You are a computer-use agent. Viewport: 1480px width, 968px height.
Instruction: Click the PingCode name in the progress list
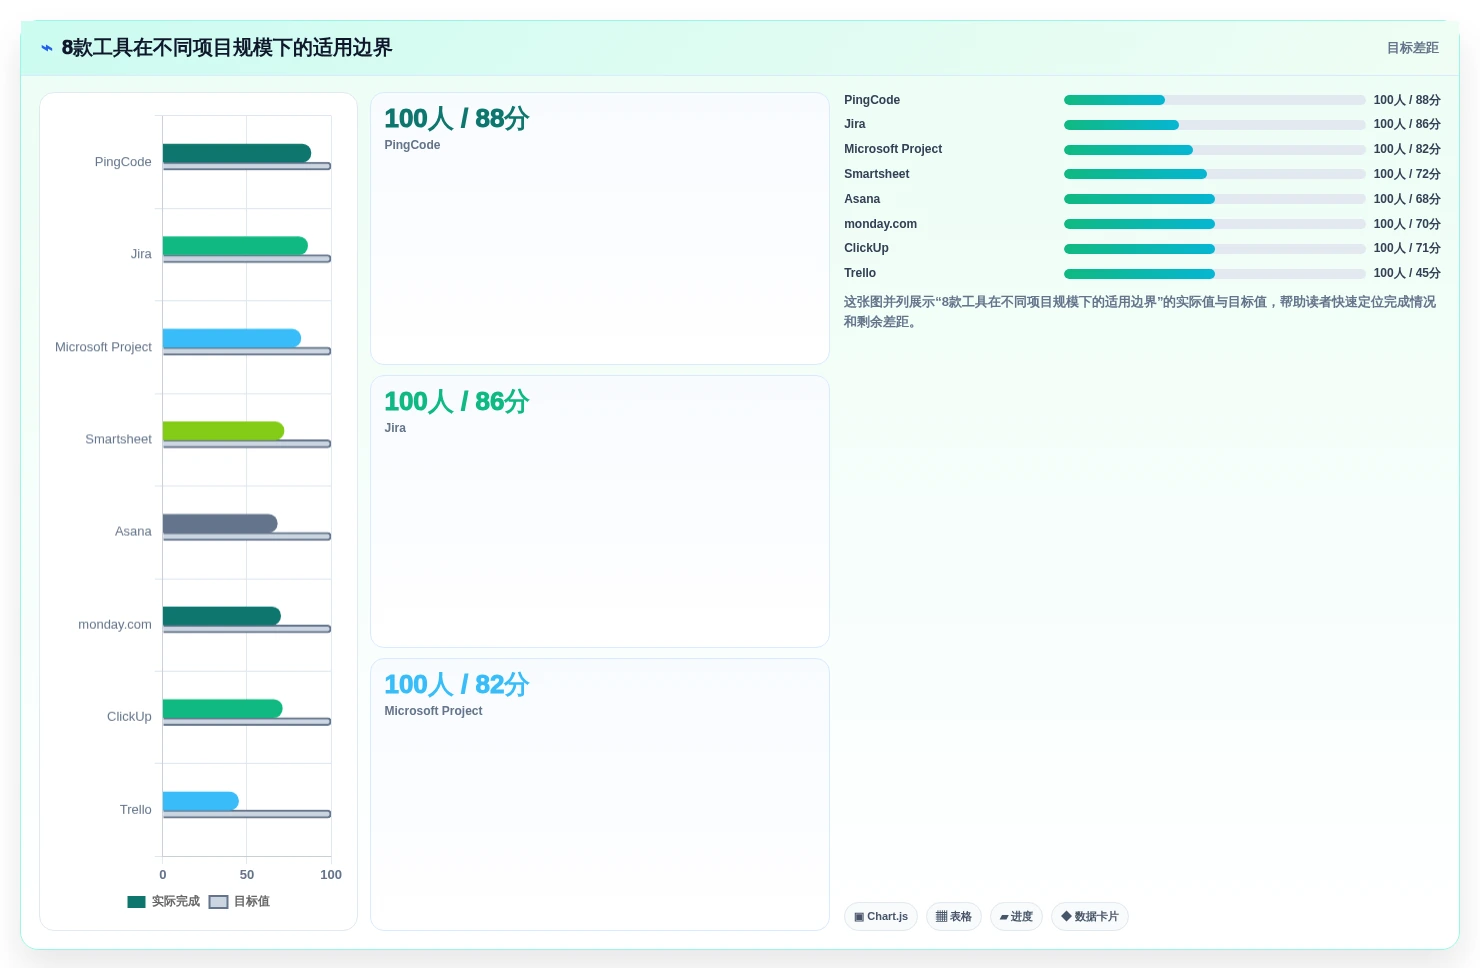click(x=872, y=100)
